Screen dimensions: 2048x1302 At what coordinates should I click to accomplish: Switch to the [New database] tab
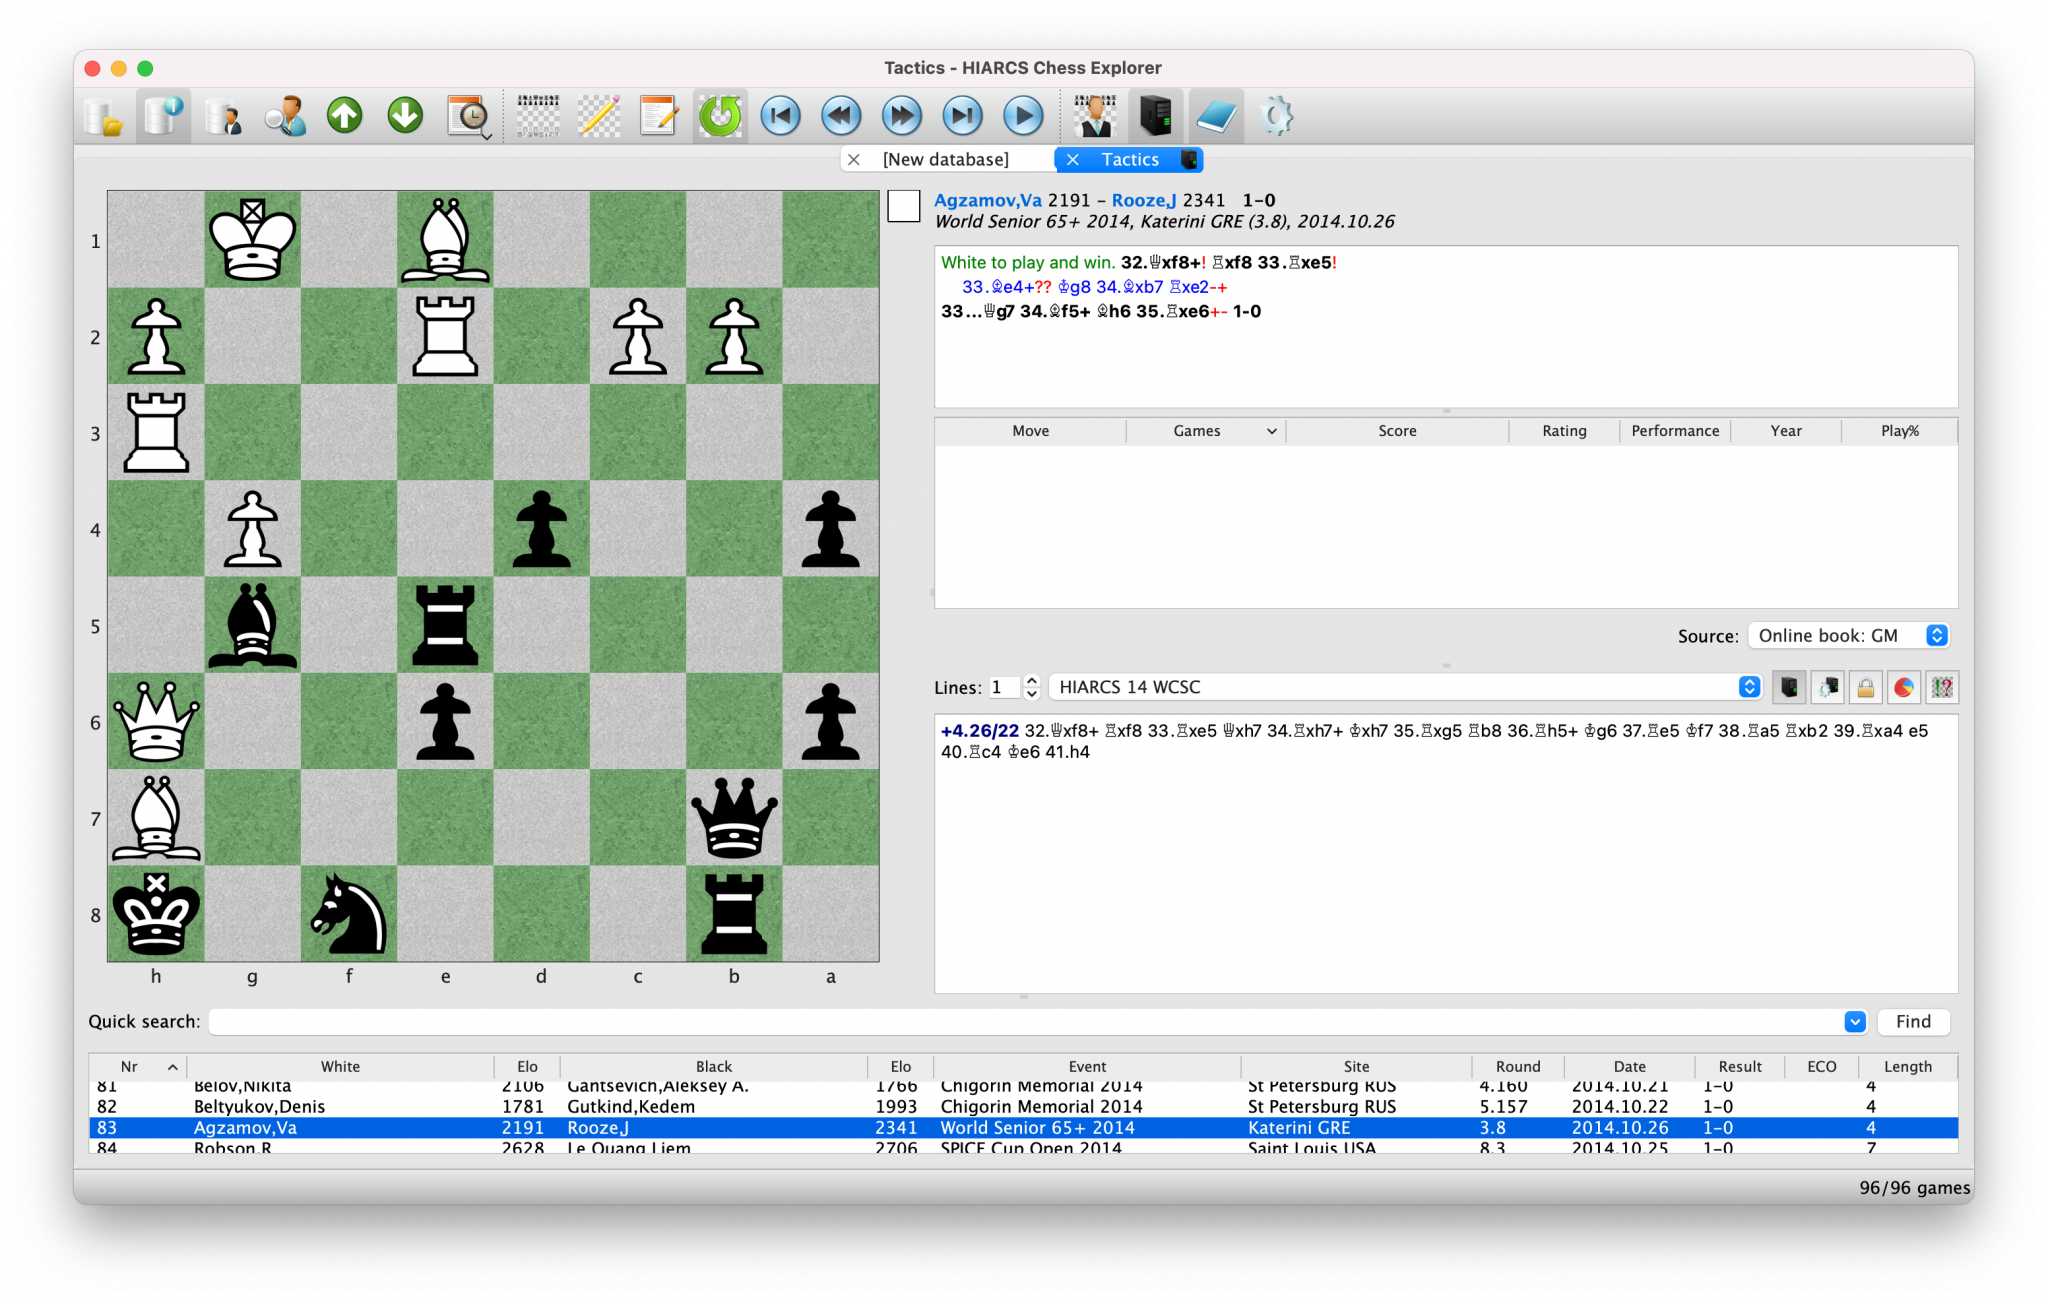click(945, 159)
